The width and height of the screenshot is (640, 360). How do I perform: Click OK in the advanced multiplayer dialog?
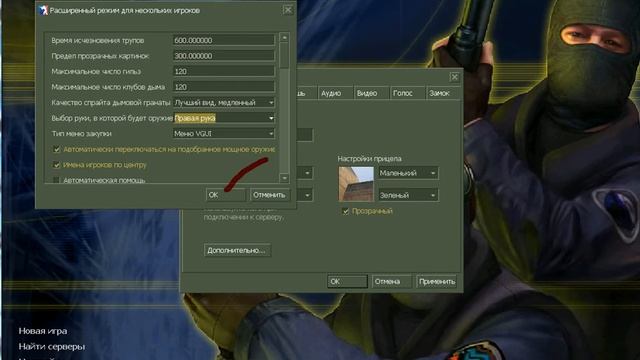coord(226,195)
